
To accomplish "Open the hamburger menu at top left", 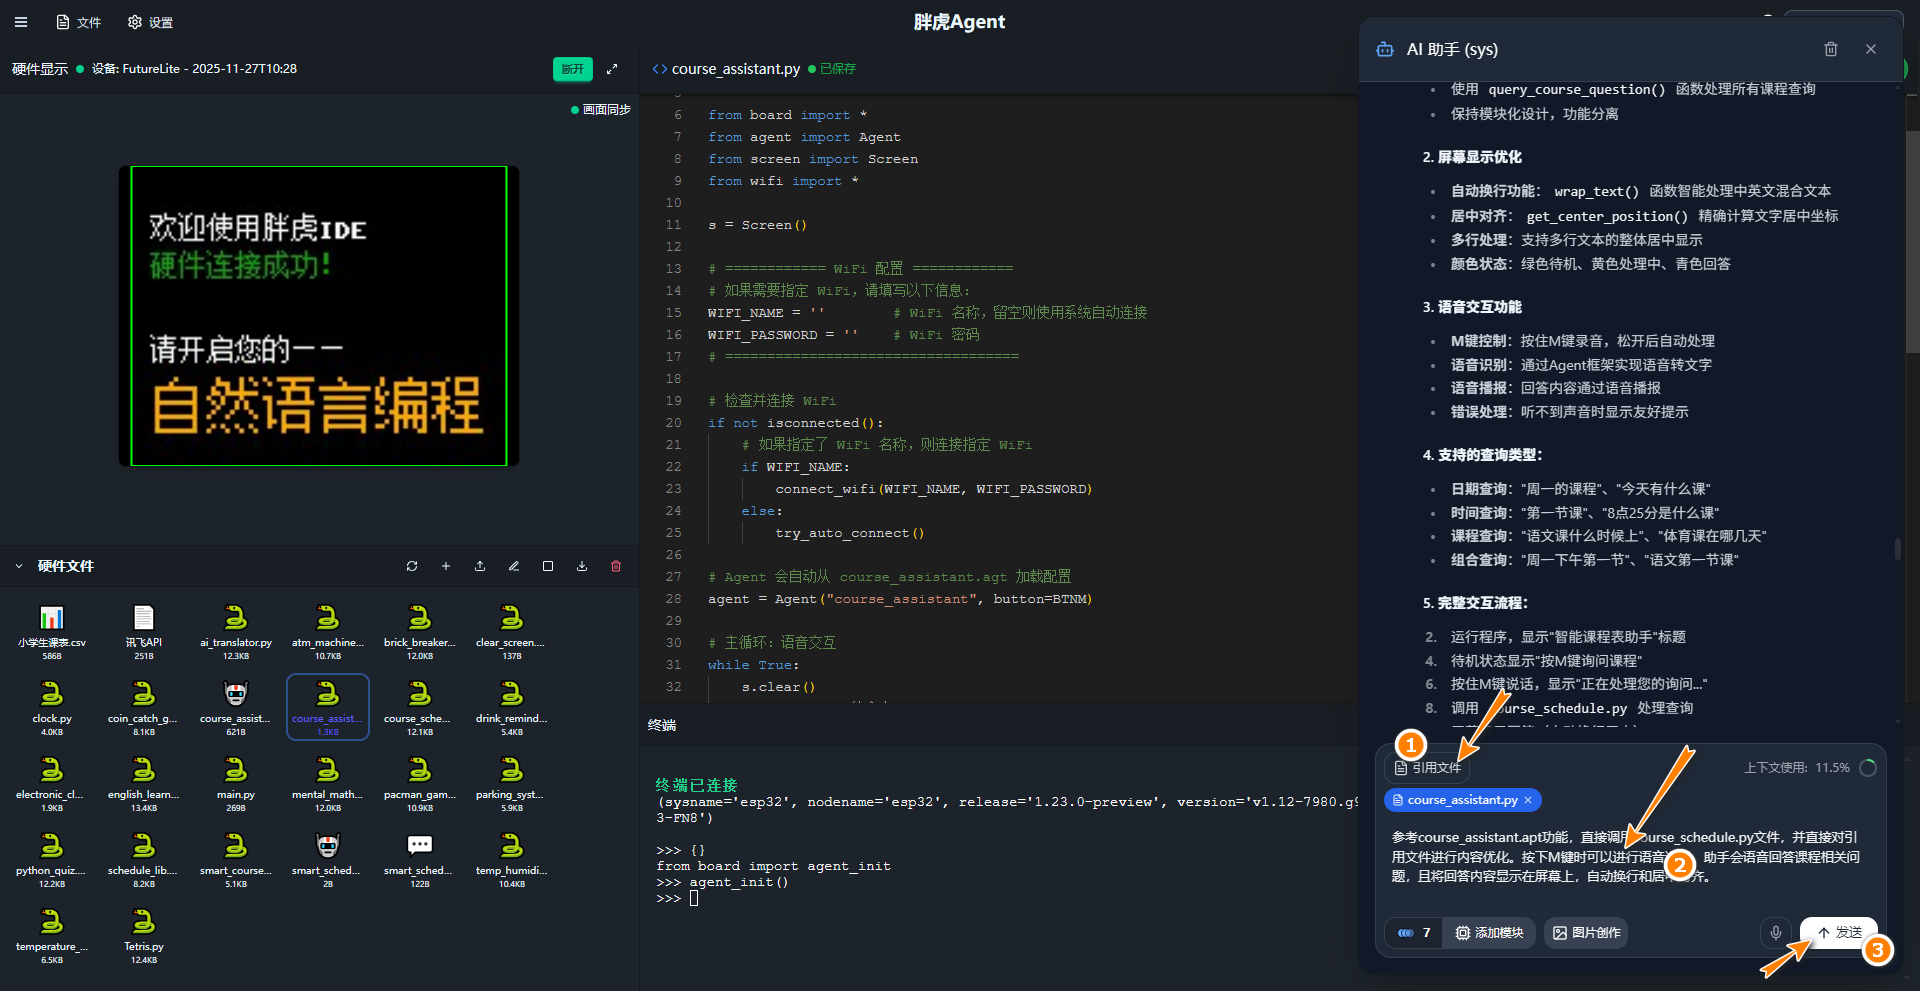I will point(21,22).
